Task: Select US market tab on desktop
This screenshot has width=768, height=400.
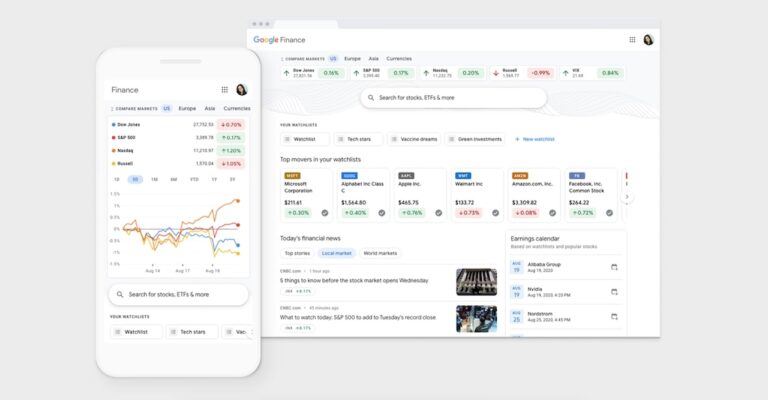Action: (x=333, y=59)
